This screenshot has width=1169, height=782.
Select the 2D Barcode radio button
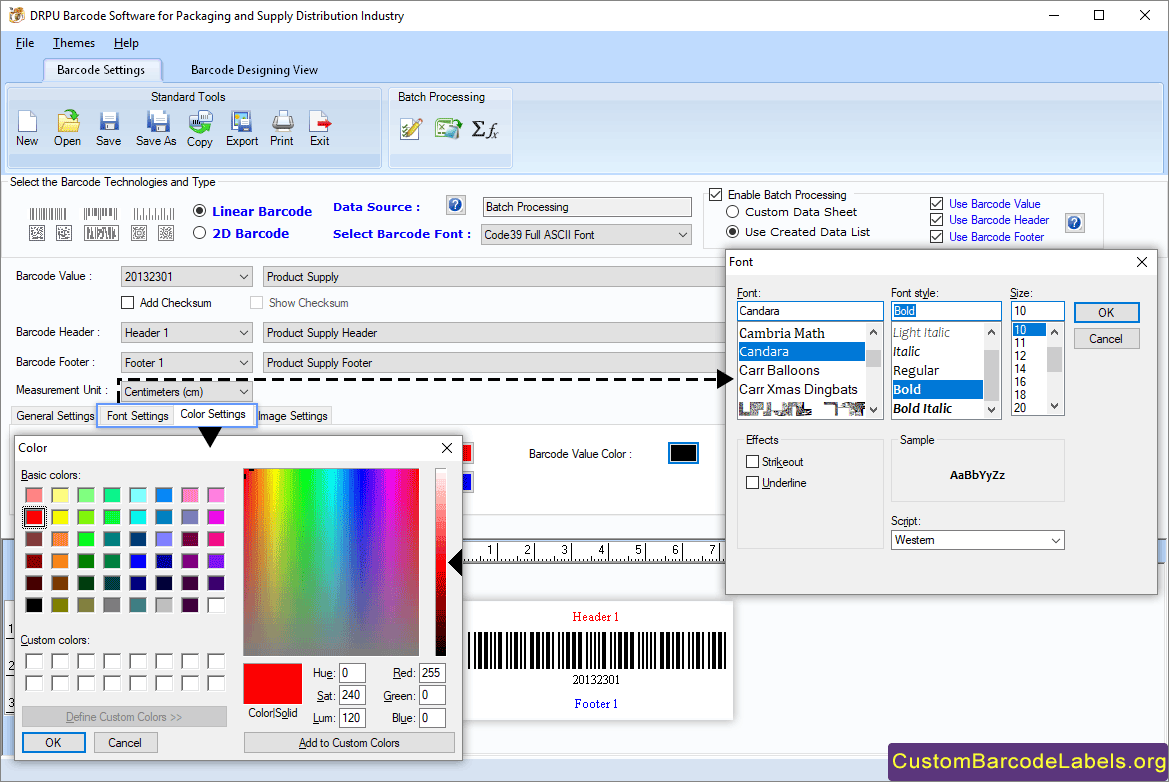[x=199, y=233]
